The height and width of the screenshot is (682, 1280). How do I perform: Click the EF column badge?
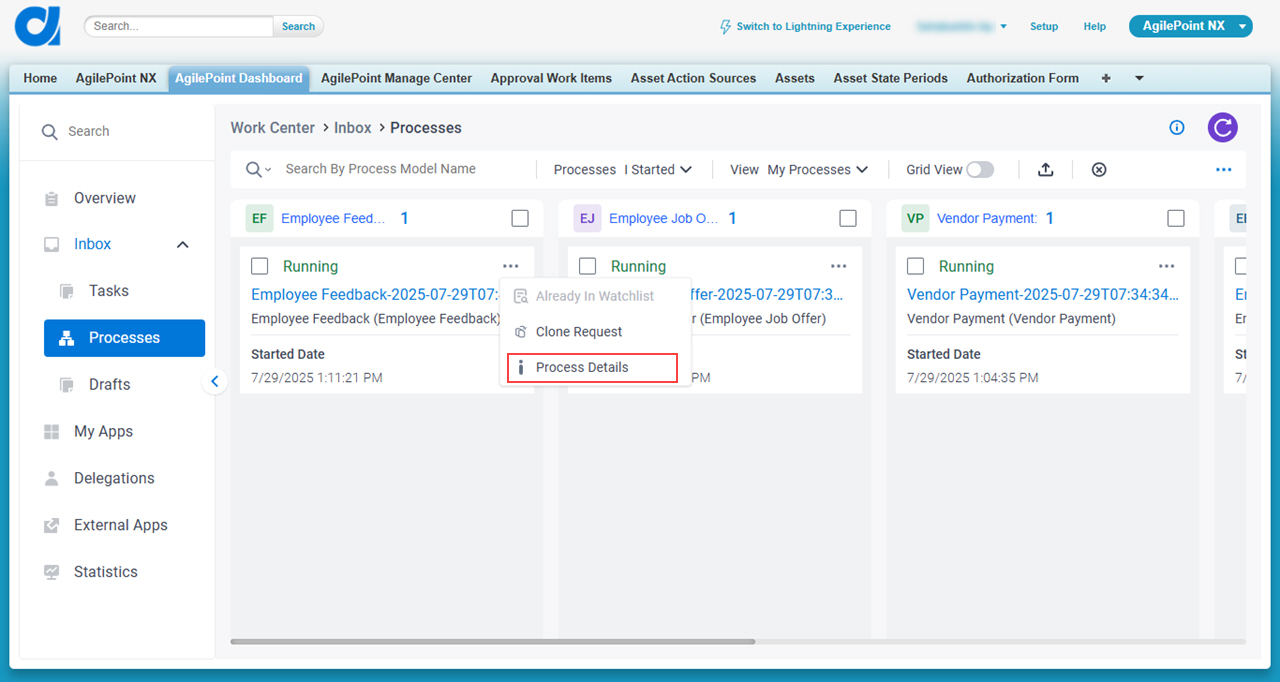point(259,218)
